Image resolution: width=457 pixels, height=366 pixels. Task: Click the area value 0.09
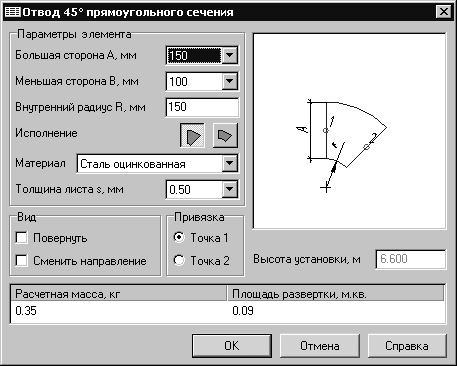(x=243, y=311)
